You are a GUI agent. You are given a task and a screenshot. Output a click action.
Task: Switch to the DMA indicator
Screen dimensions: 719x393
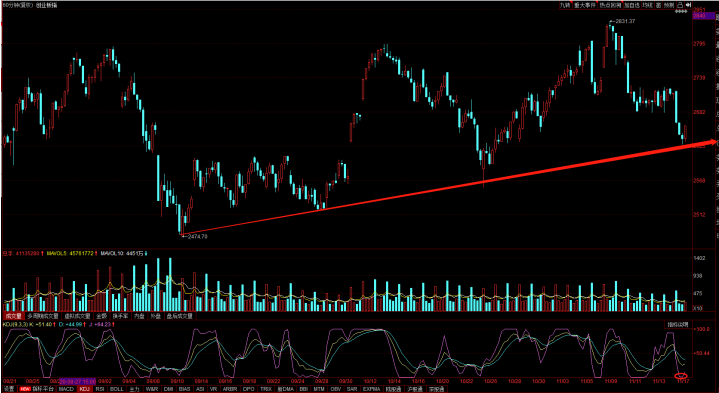(x=285, y=389)
